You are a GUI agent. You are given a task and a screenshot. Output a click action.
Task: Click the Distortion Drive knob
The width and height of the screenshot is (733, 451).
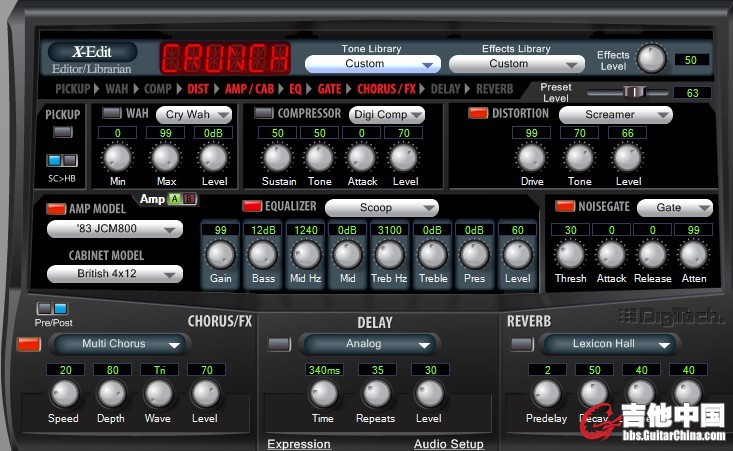tap(532, 157)
